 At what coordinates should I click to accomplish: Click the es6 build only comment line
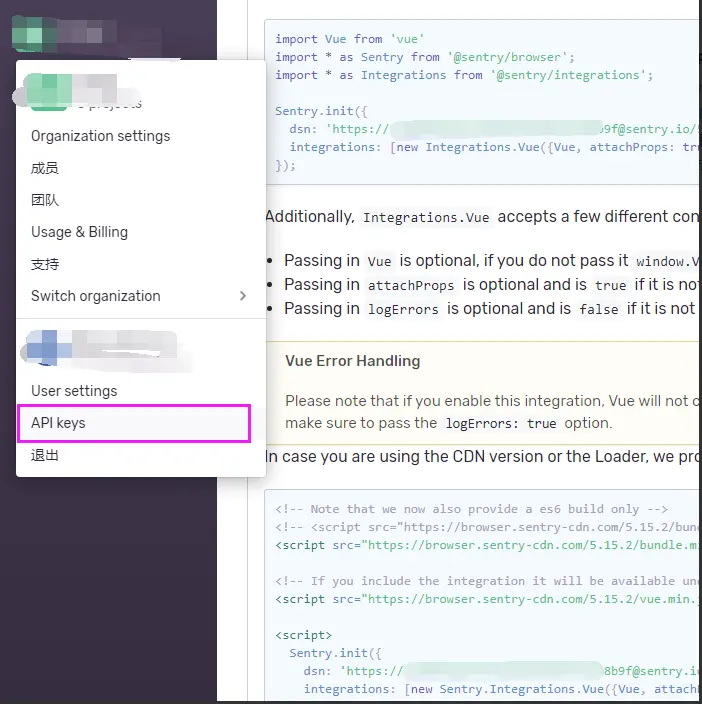471,509
